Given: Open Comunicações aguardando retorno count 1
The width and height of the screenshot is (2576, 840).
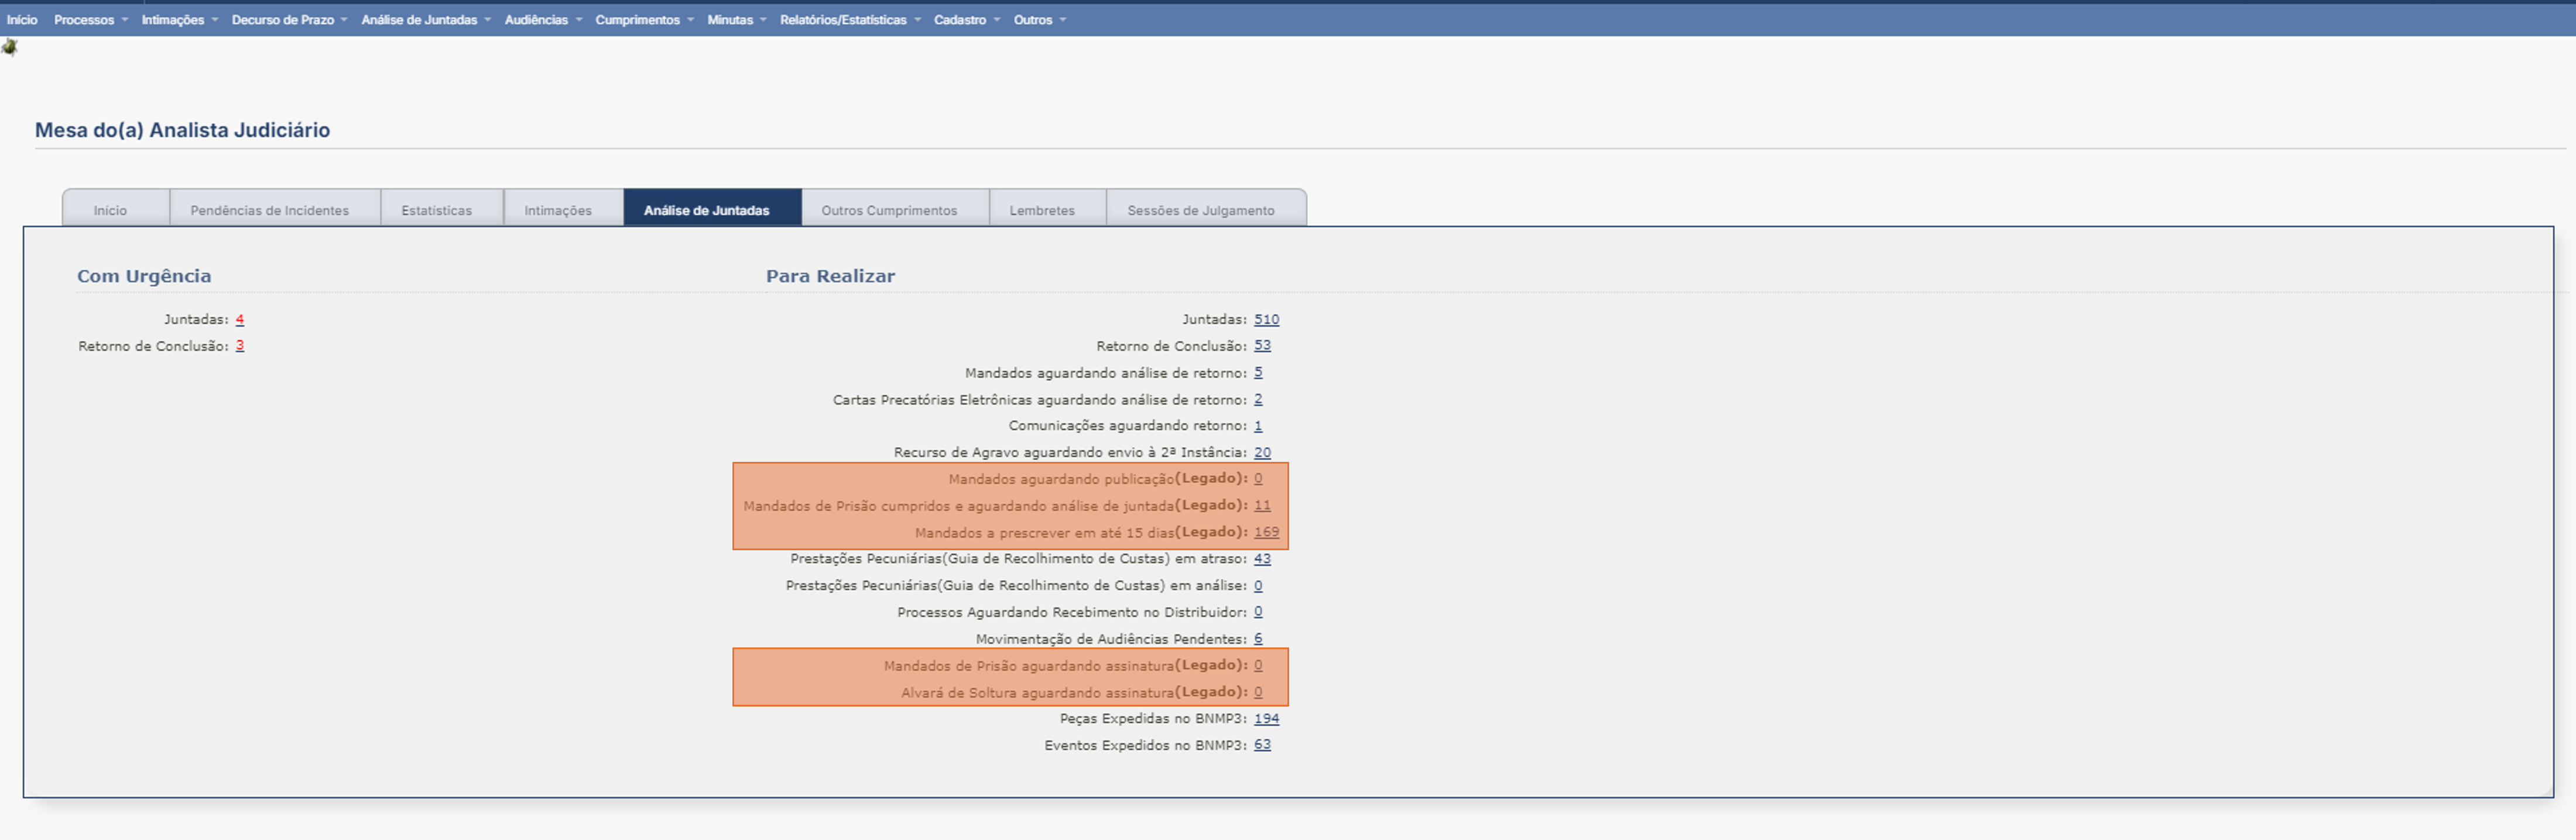Looking at the screenshot, I should click(x=1259, y=425).
